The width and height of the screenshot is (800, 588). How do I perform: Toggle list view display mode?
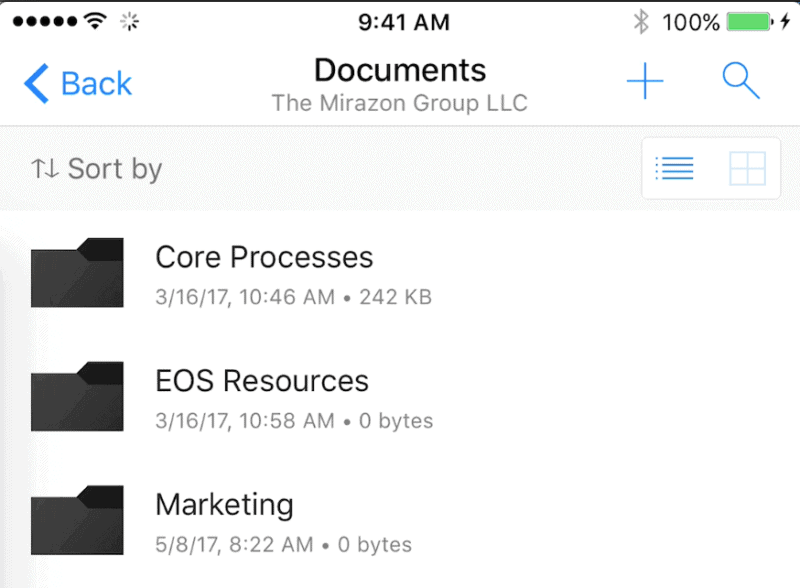click(674, 168)
